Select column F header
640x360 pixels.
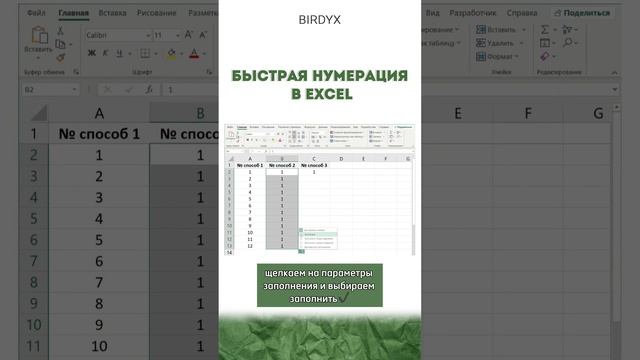pos(528,113)
